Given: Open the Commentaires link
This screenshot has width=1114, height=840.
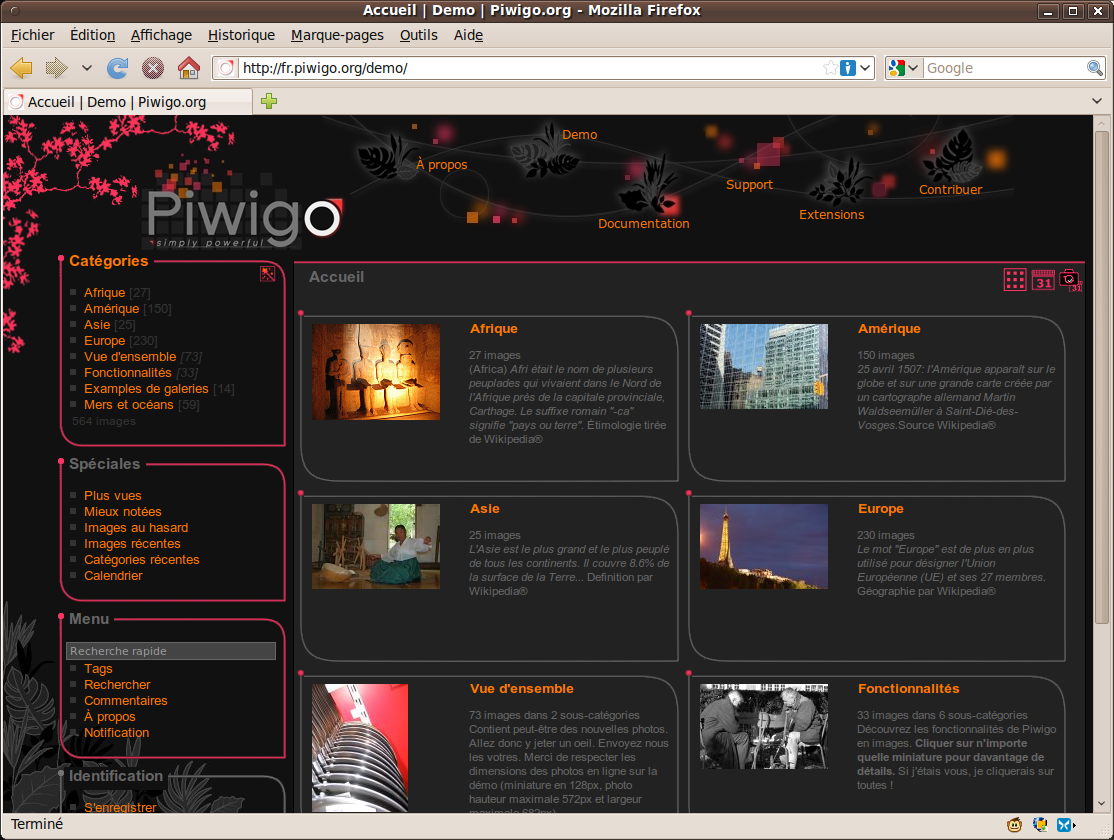Looking at the screenshot, I should click(x=126, y=701).
